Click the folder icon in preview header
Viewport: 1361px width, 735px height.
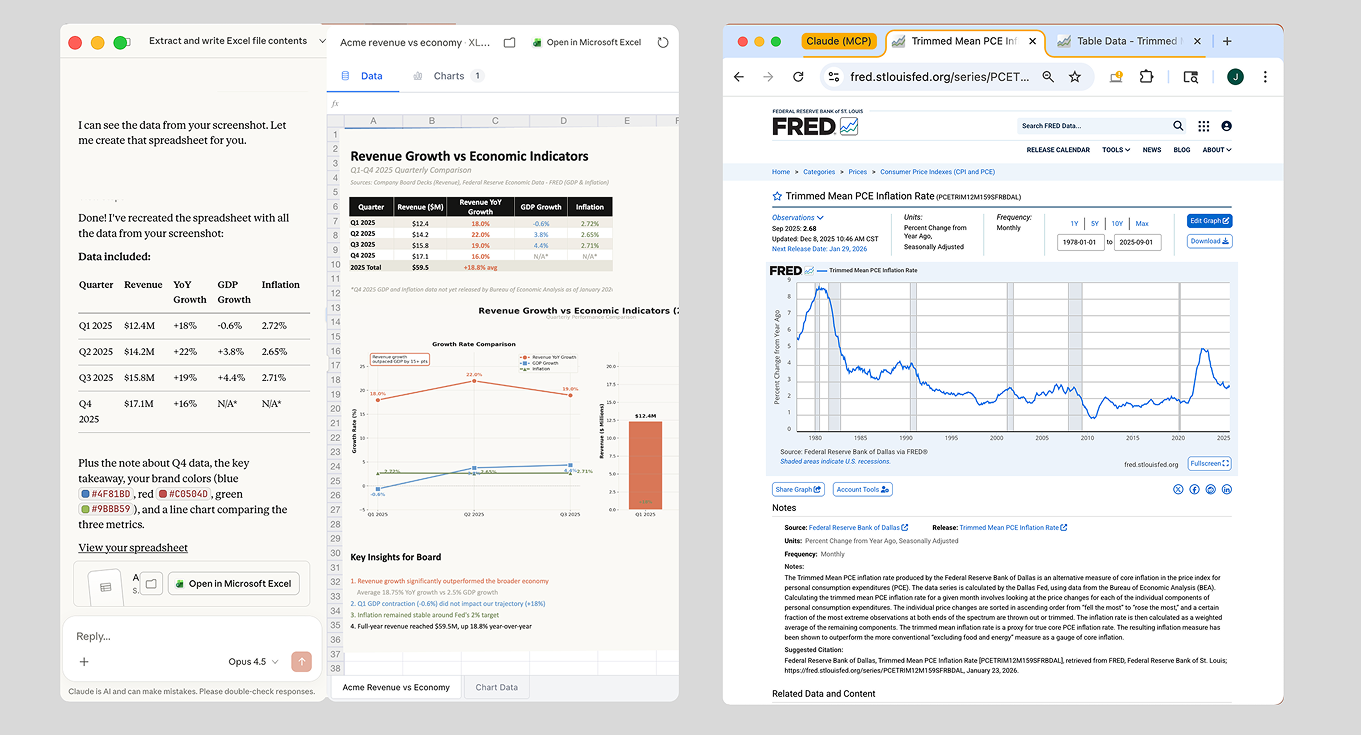(510, 43)
